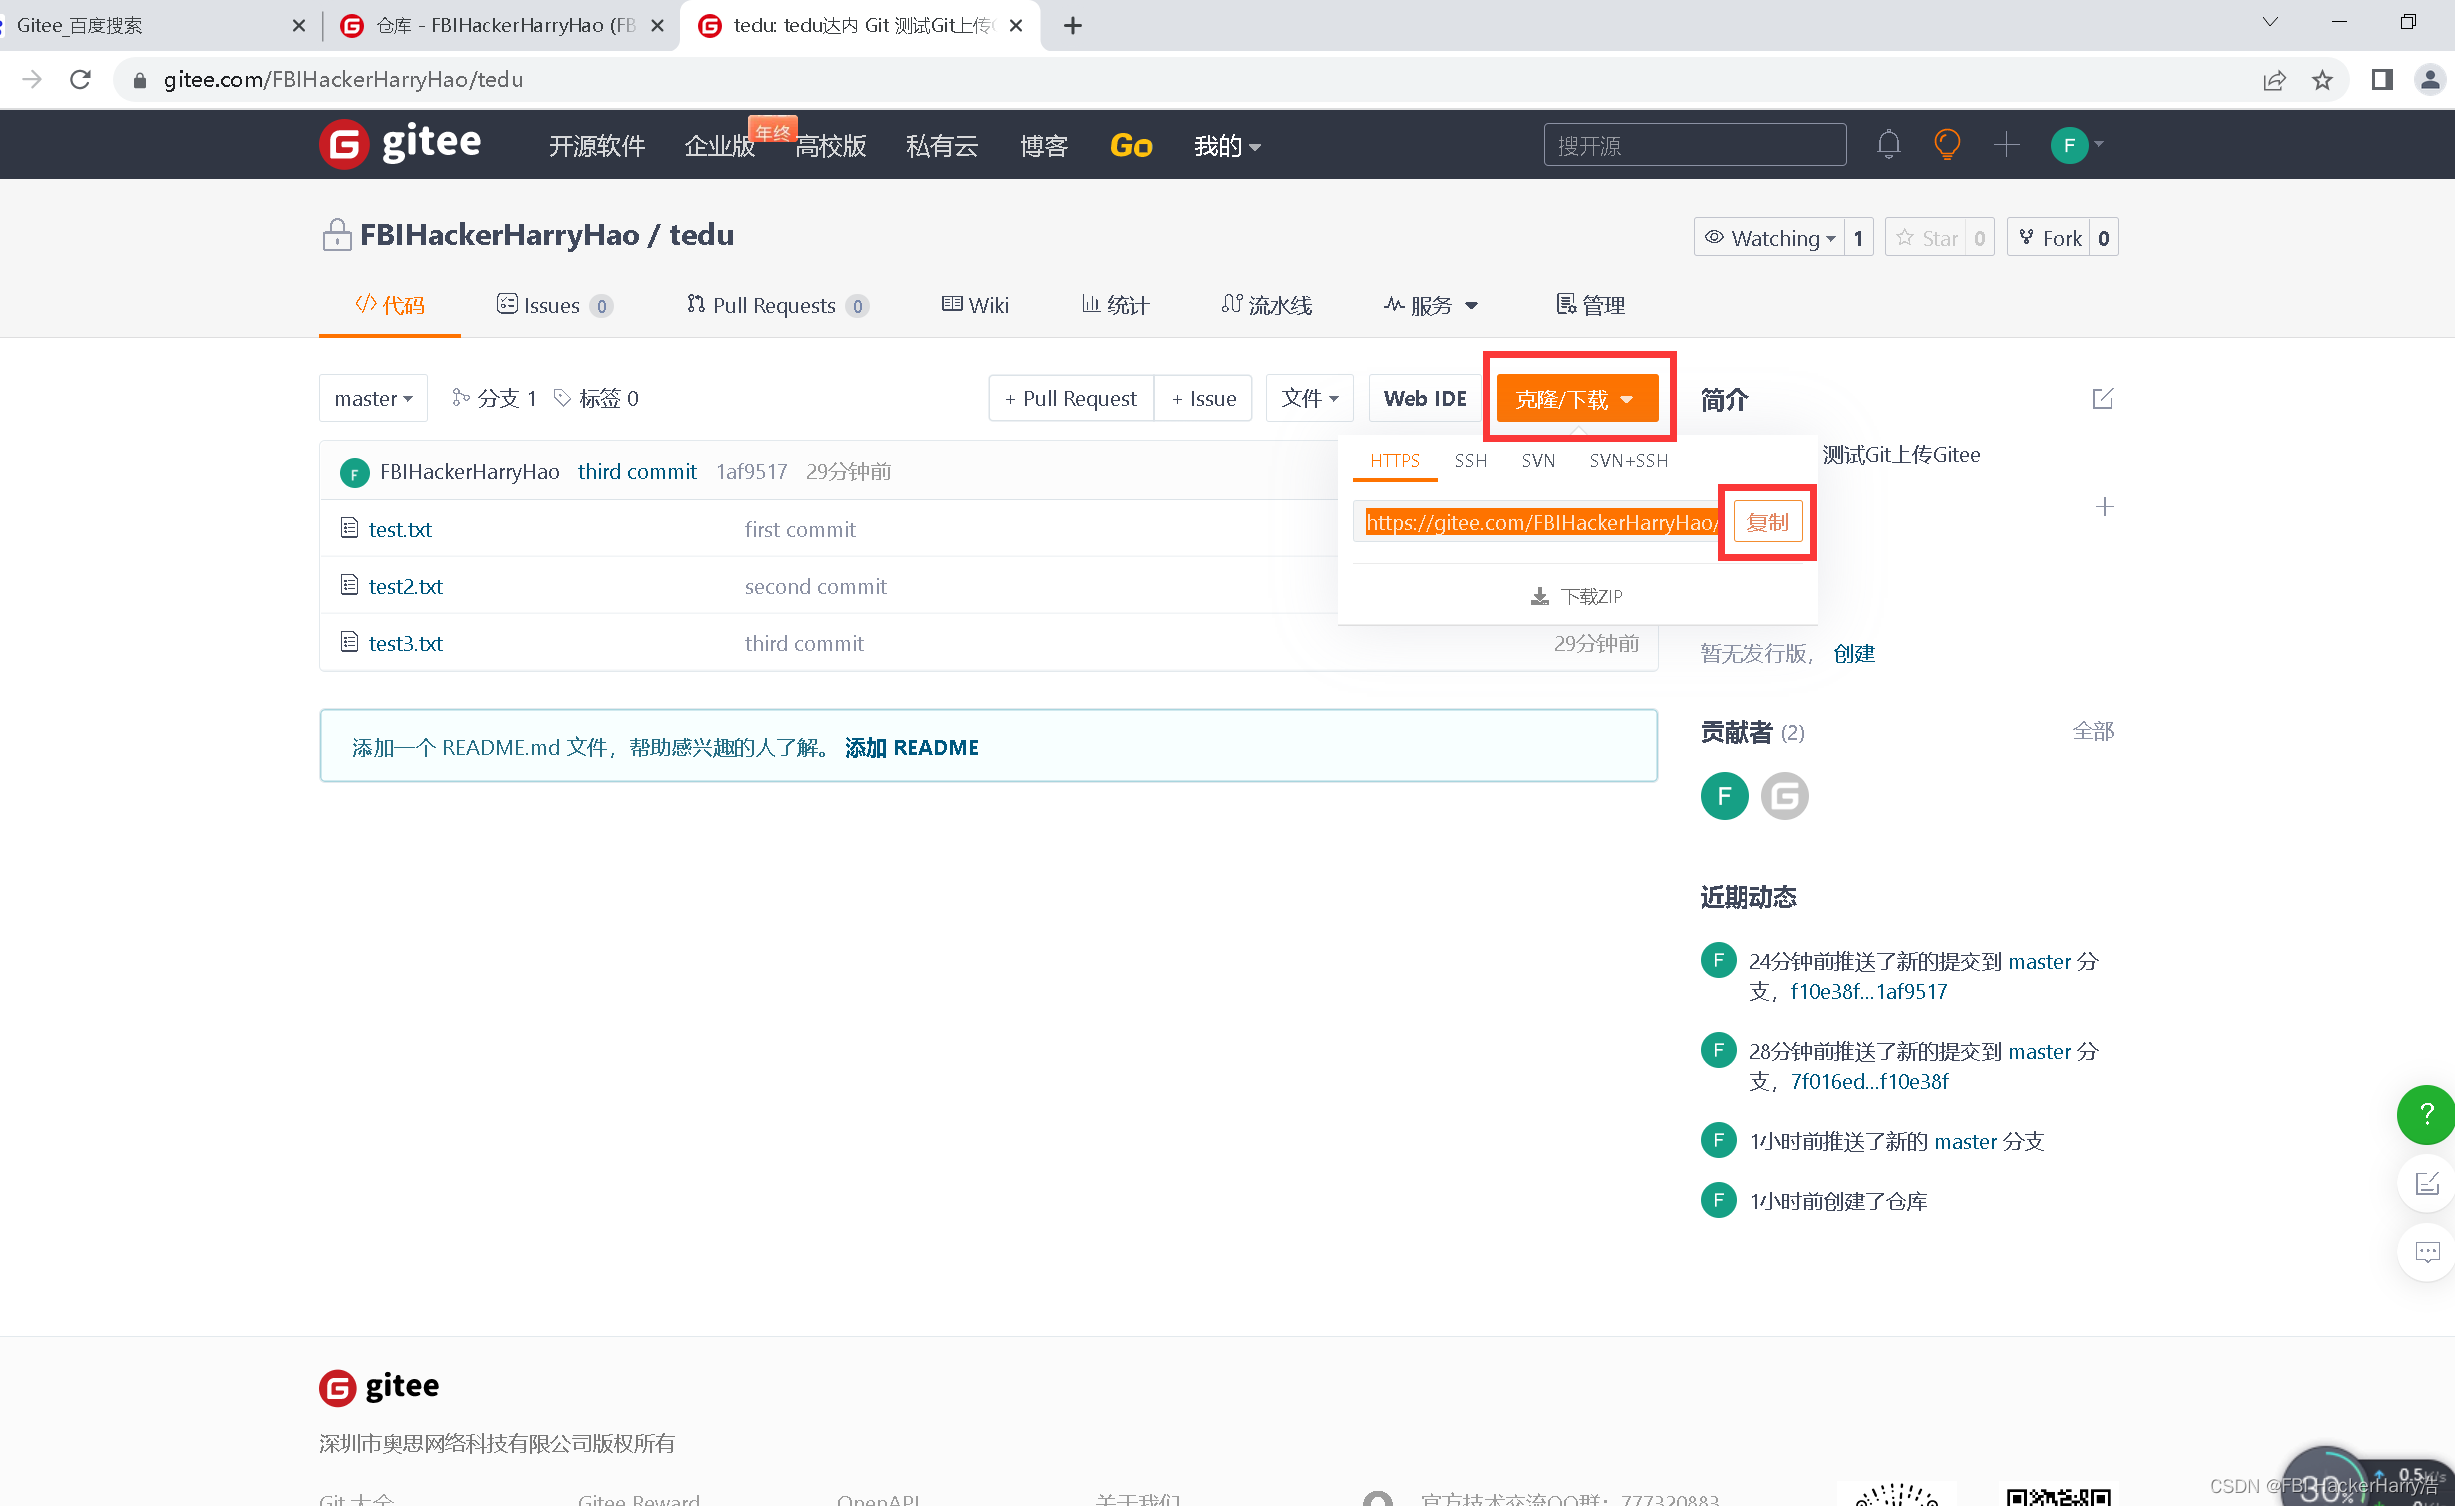Expand the 文件 dropdown
Screen dimensions: 2455x1506
(x=1309, y=398)
